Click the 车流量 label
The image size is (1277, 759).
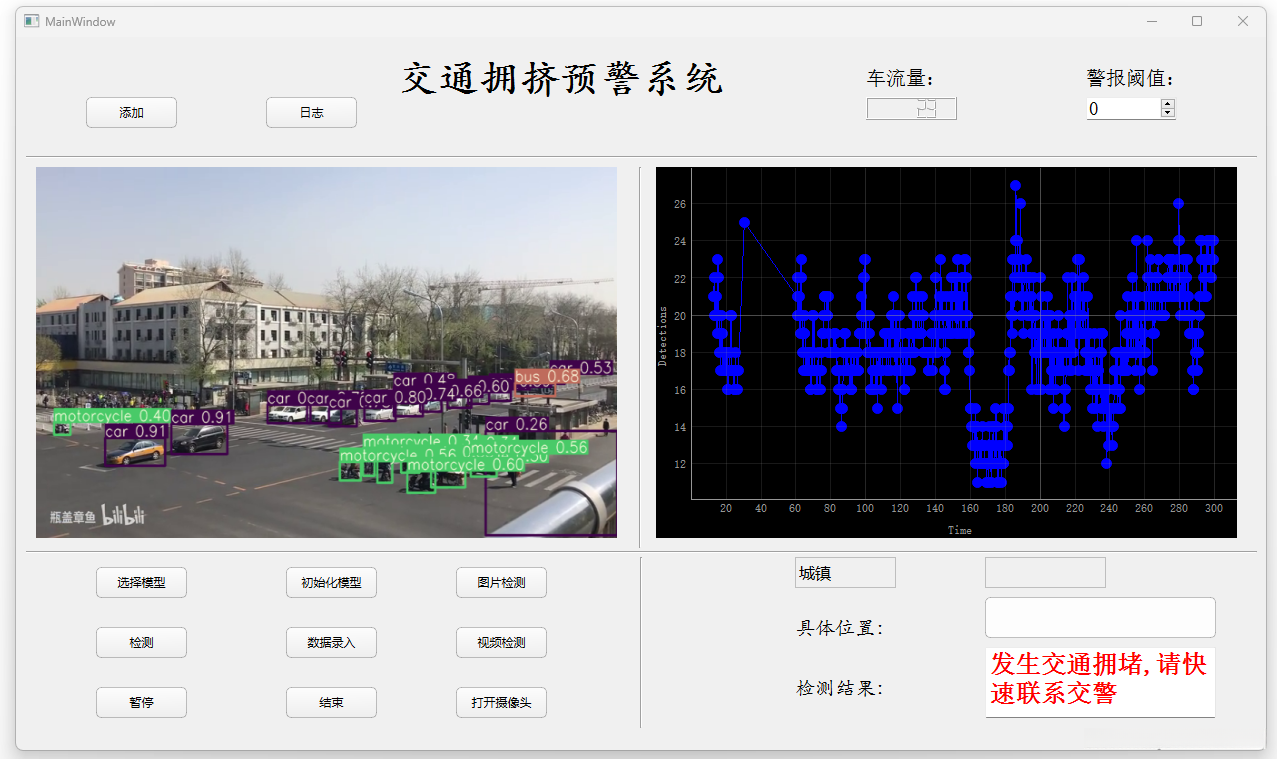900,79
